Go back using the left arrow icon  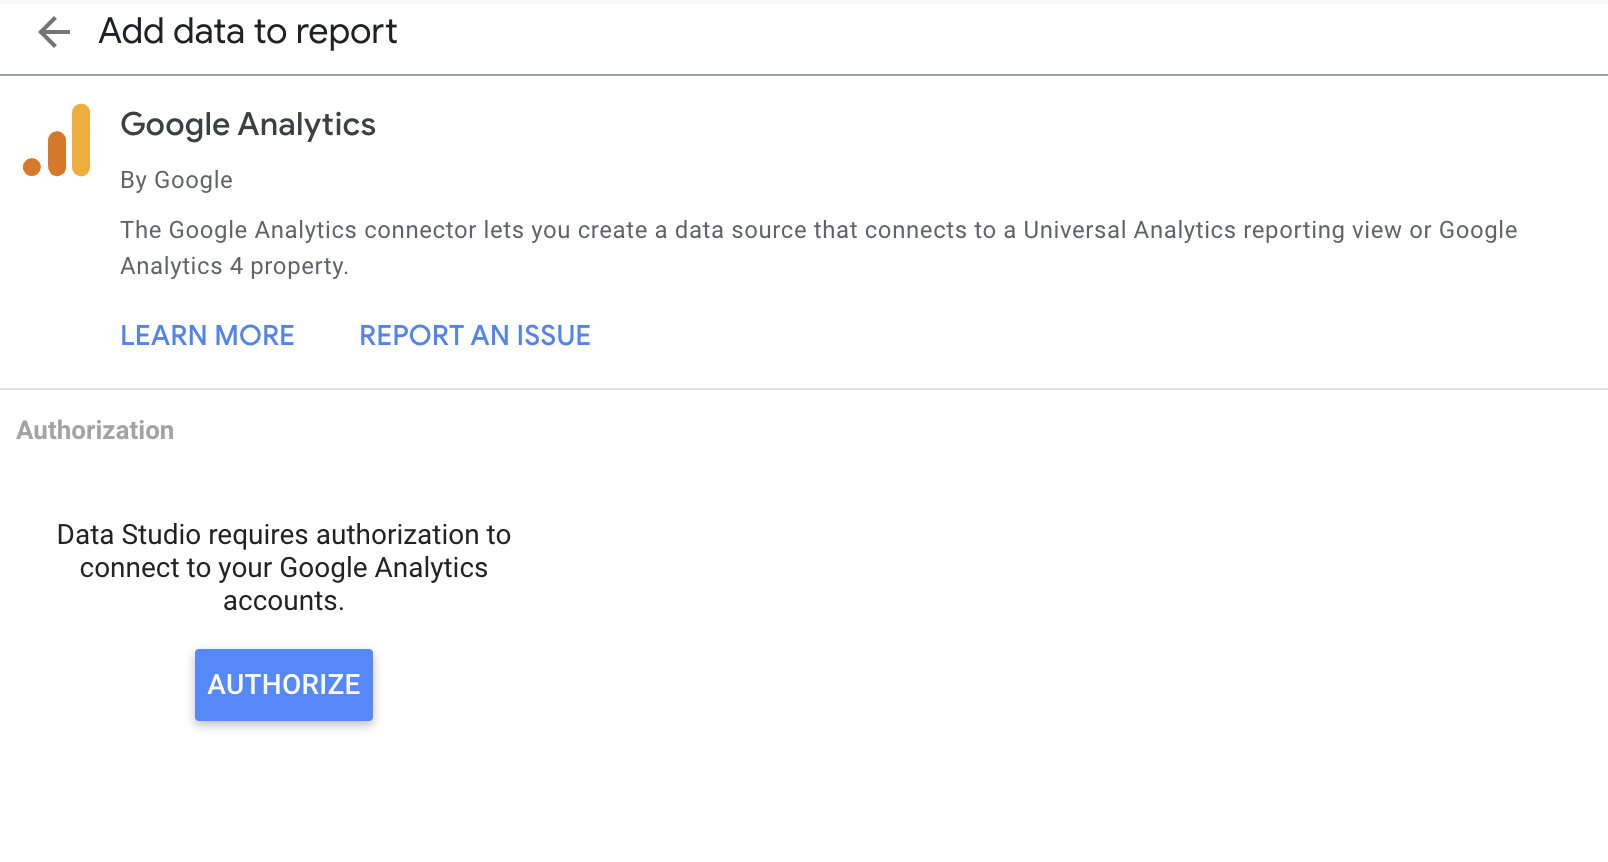[54, 33]
